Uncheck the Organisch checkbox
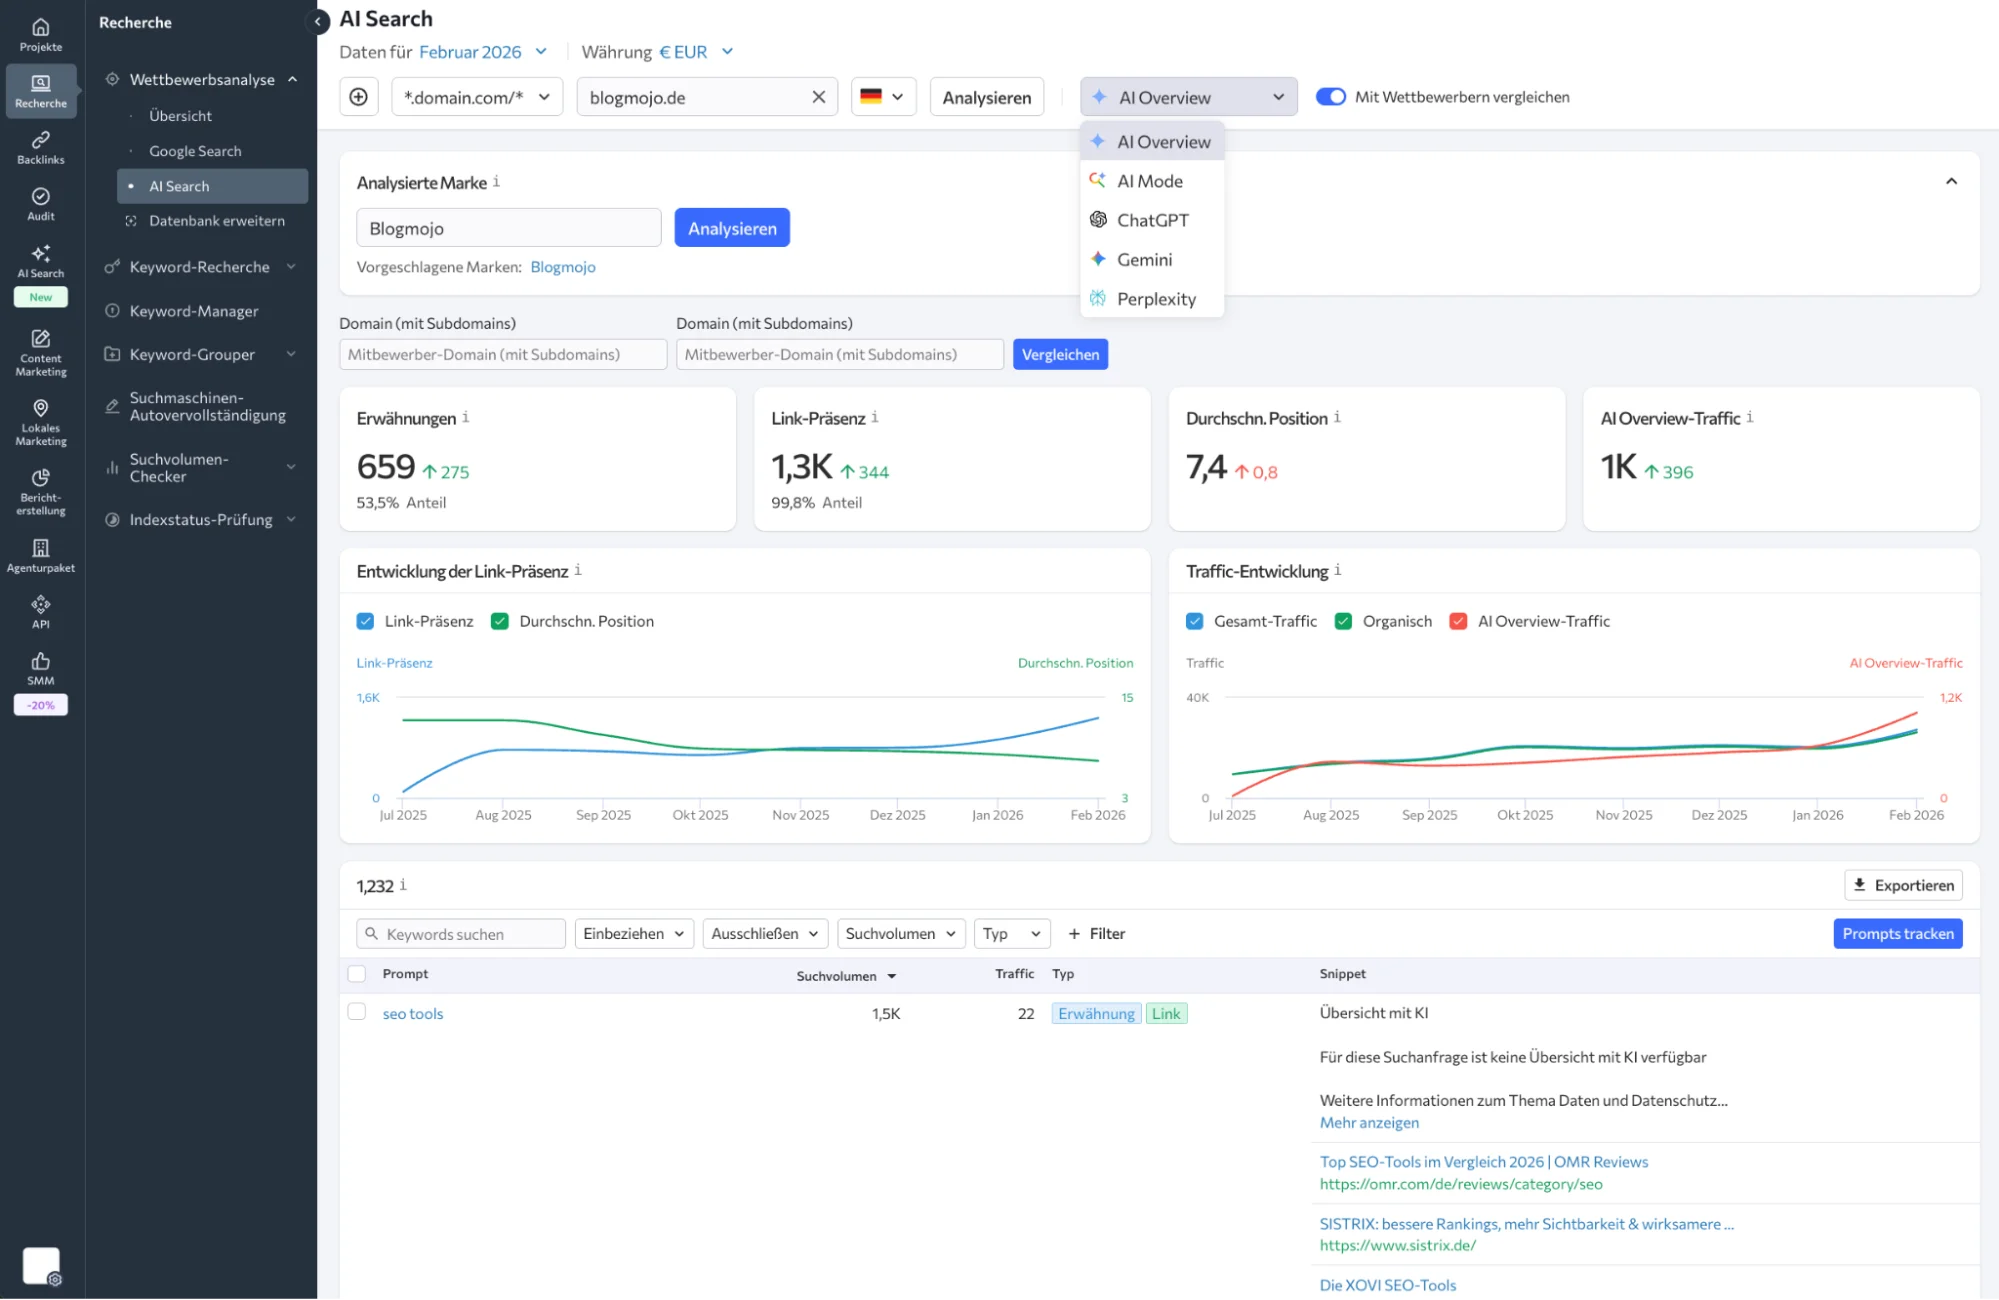Image resolution: width=1999 pixels, height=1300 pixels. pyautogui.click(x=1343, y=621)
